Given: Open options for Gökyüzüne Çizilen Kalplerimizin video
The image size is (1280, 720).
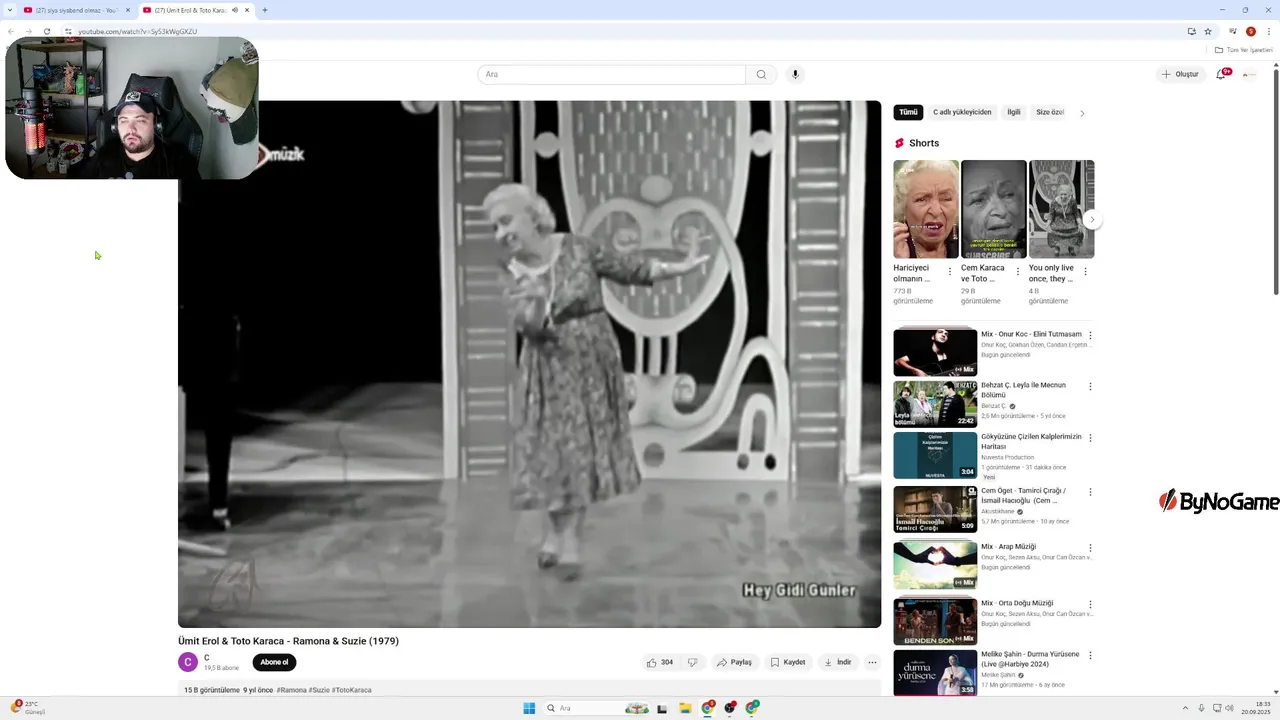Looking at the screenshot, I should [x=1090, y=438].
